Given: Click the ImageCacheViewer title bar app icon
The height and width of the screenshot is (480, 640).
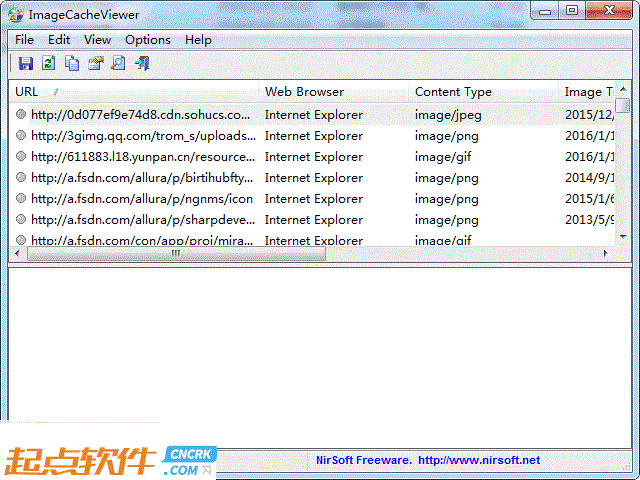Looking at the screenshot, I should point(16,15).
